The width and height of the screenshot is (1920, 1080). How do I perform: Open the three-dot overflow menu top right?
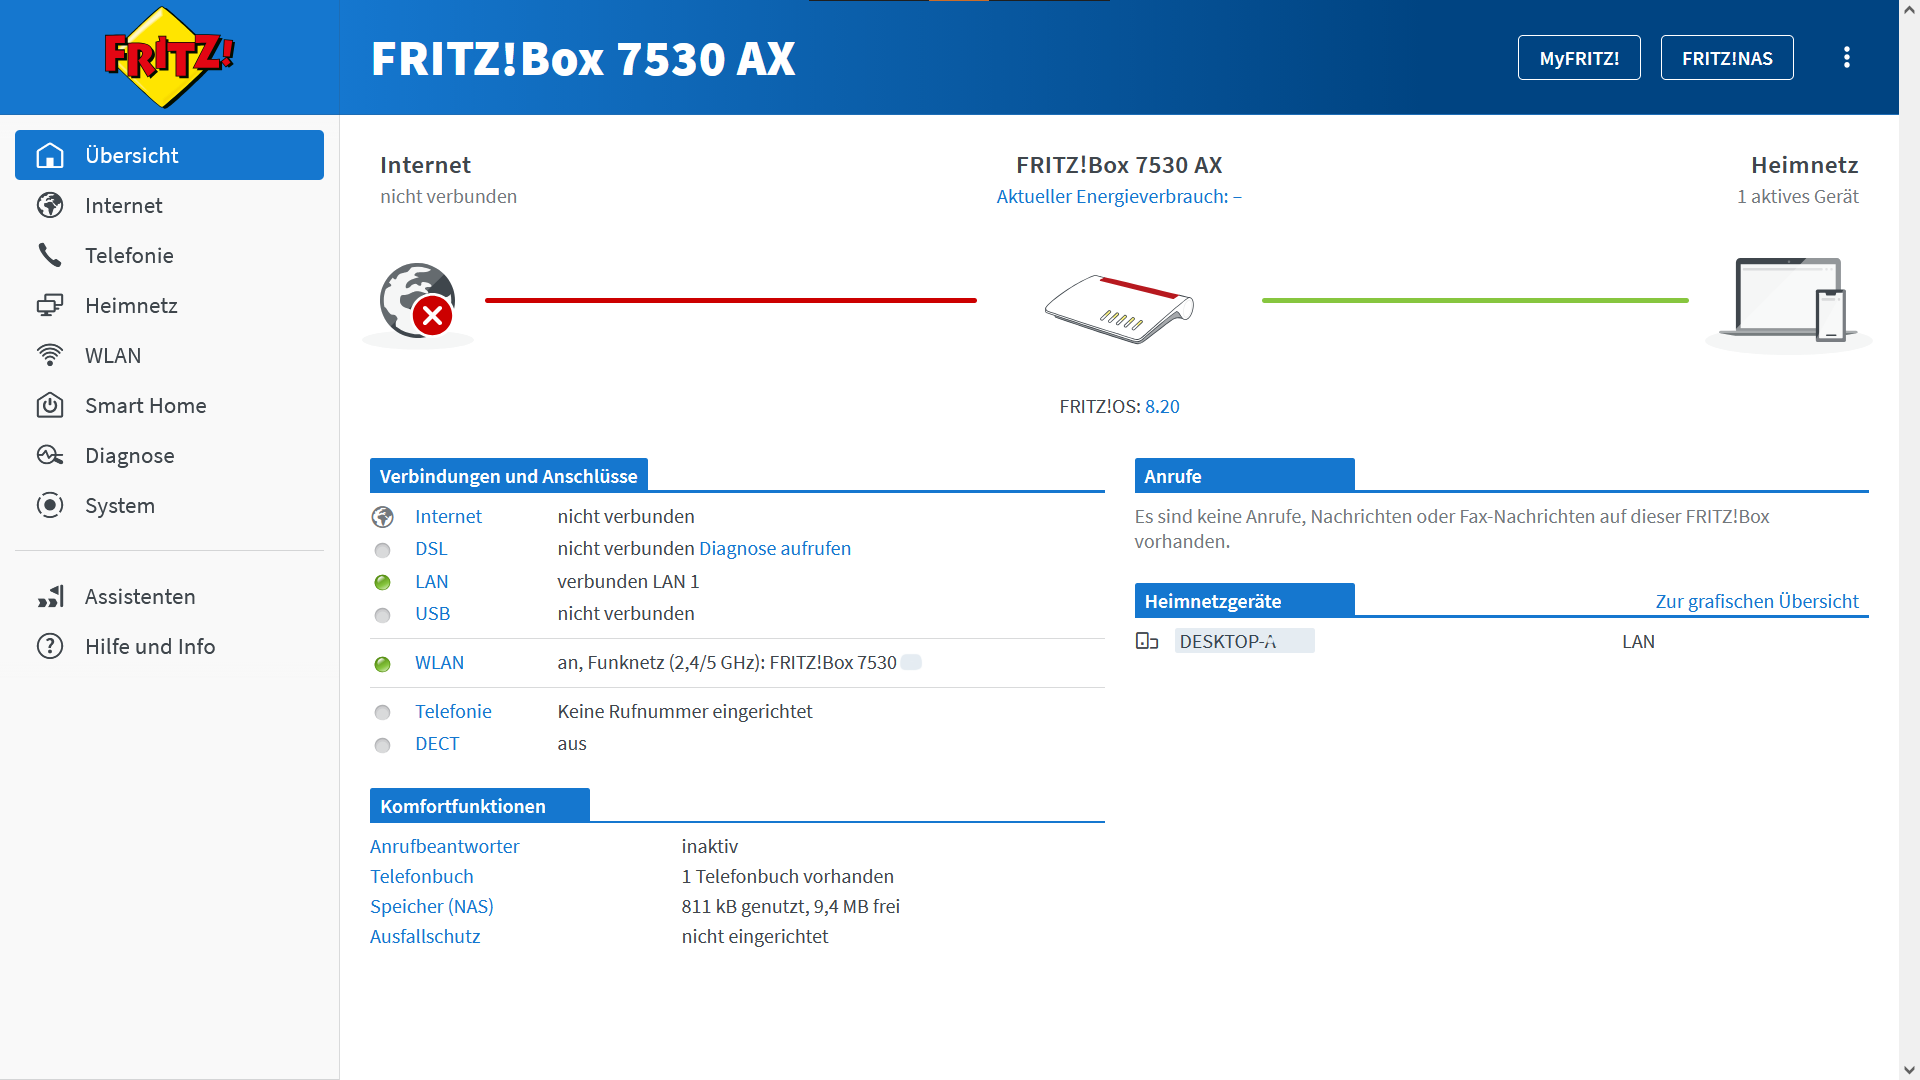(x=1847, y=57)
